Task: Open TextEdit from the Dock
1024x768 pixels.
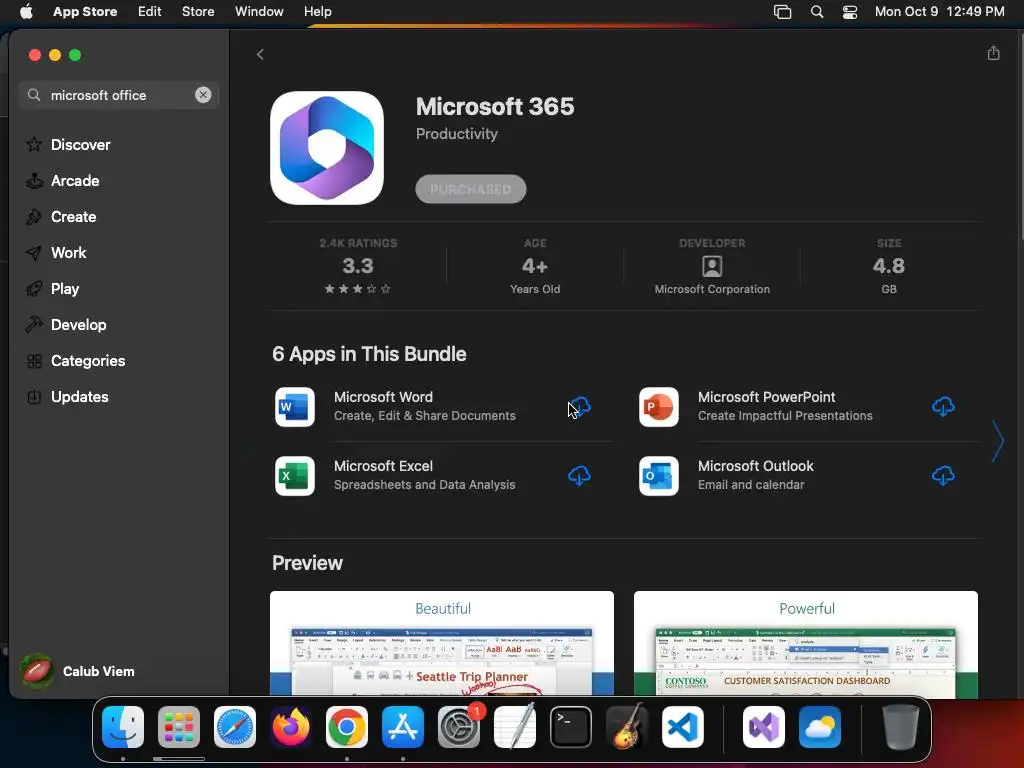Action: point(515,726)
